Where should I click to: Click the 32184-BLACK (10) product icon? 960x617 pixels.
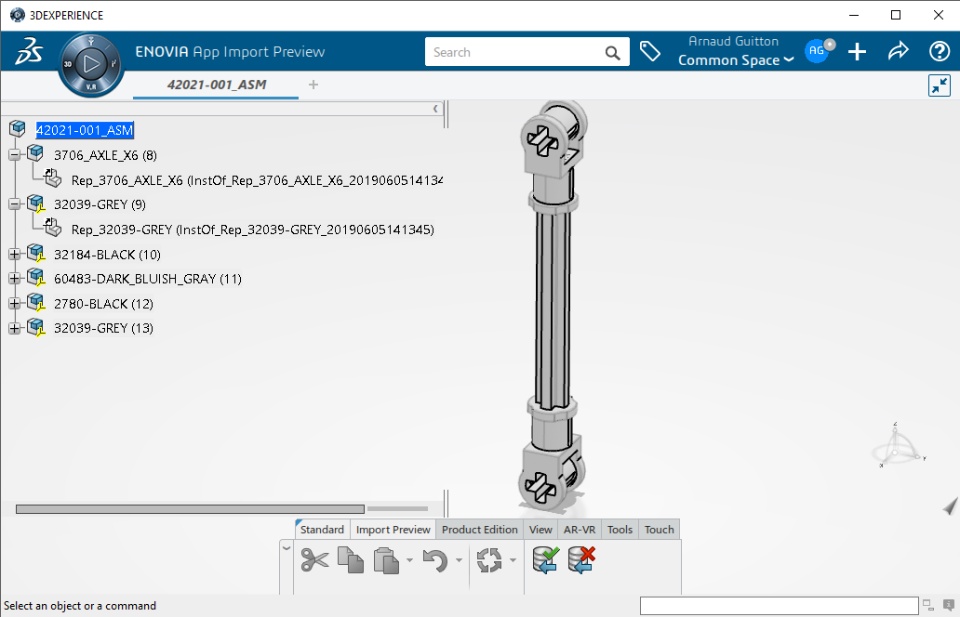click(x=36, y=253)
